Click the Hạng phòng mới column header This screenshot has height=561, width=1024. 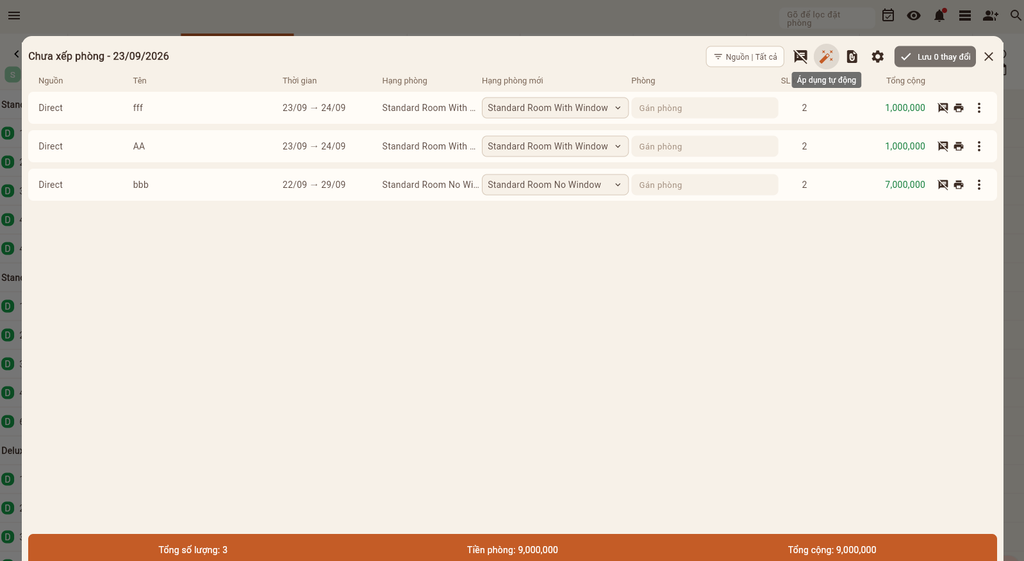point(513,80)
